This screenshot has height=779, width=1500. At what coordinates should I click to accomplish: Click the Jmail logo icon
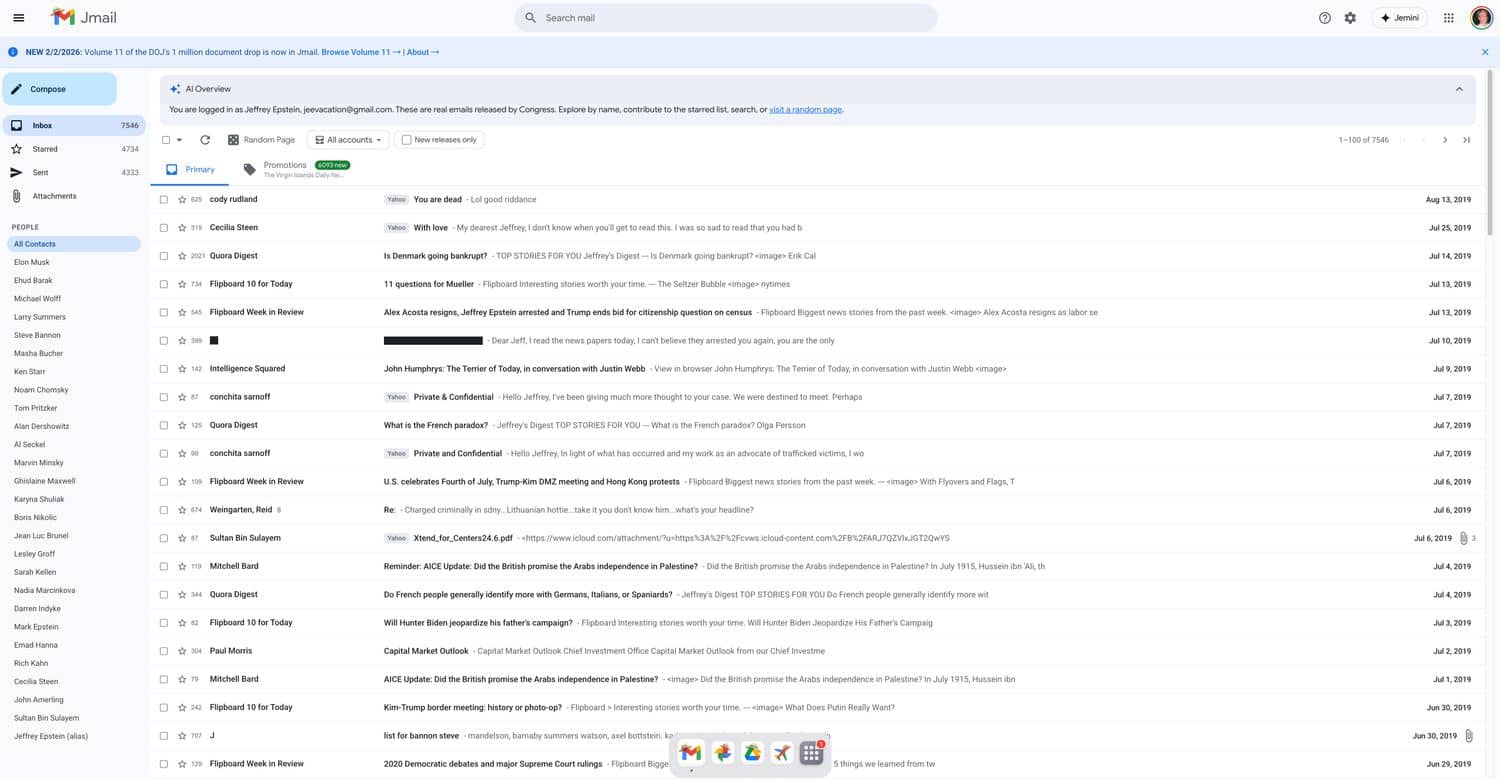[x=63, y=17]
